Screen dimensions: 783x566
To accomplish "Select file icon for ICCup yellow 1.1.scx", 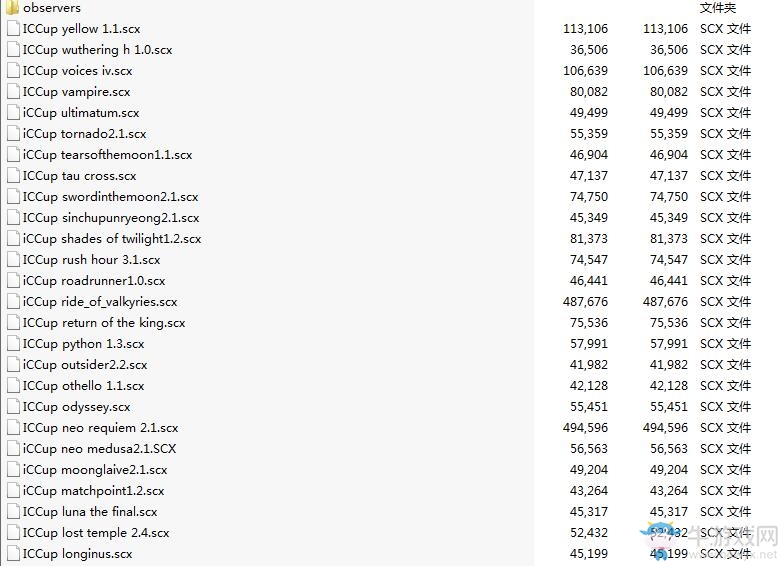I will 13,28.
